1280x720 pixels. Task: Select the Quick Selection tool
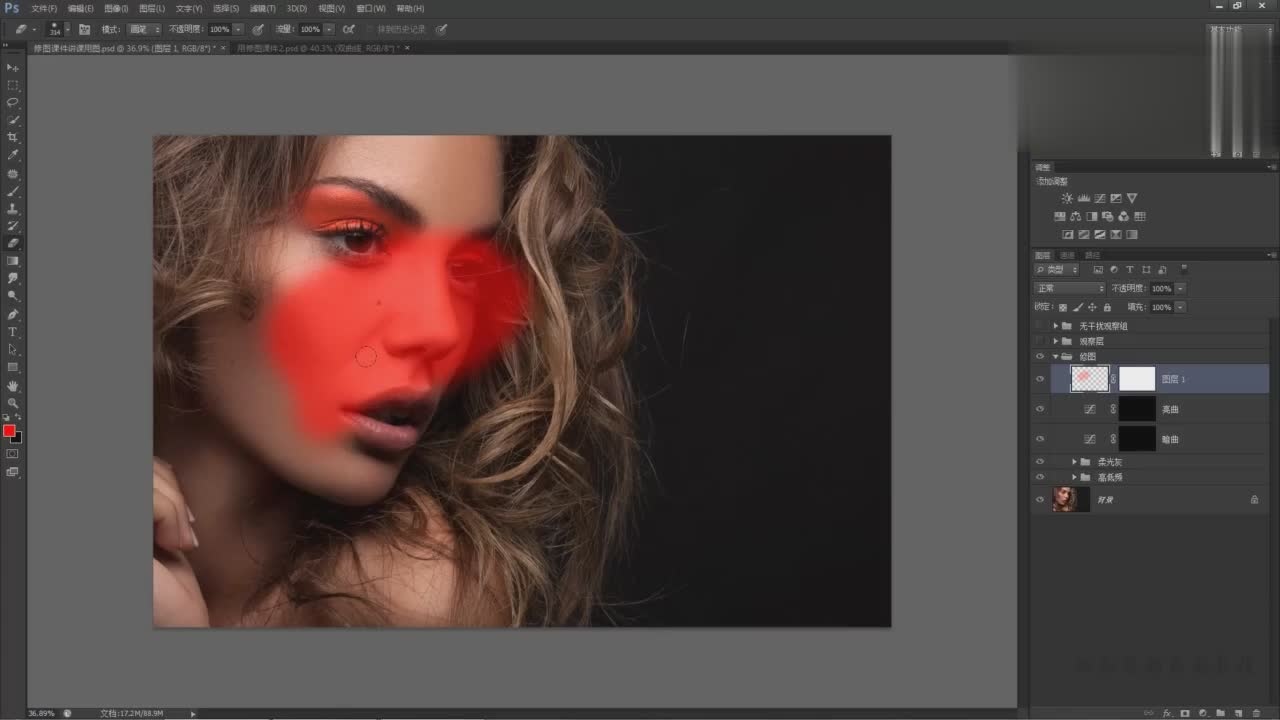(13, 120)
